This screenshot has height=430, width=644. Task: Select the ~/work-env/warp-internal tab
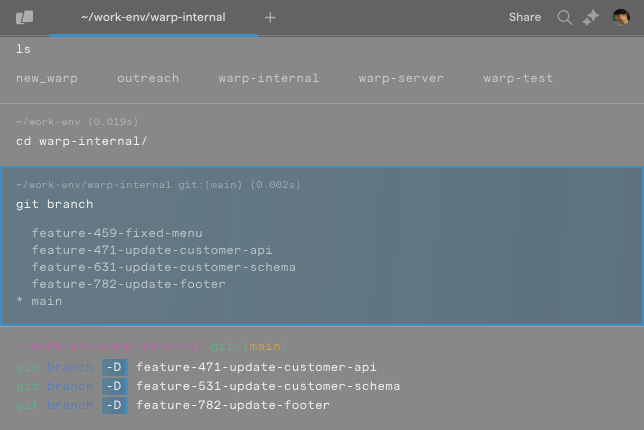coord(154,18)
